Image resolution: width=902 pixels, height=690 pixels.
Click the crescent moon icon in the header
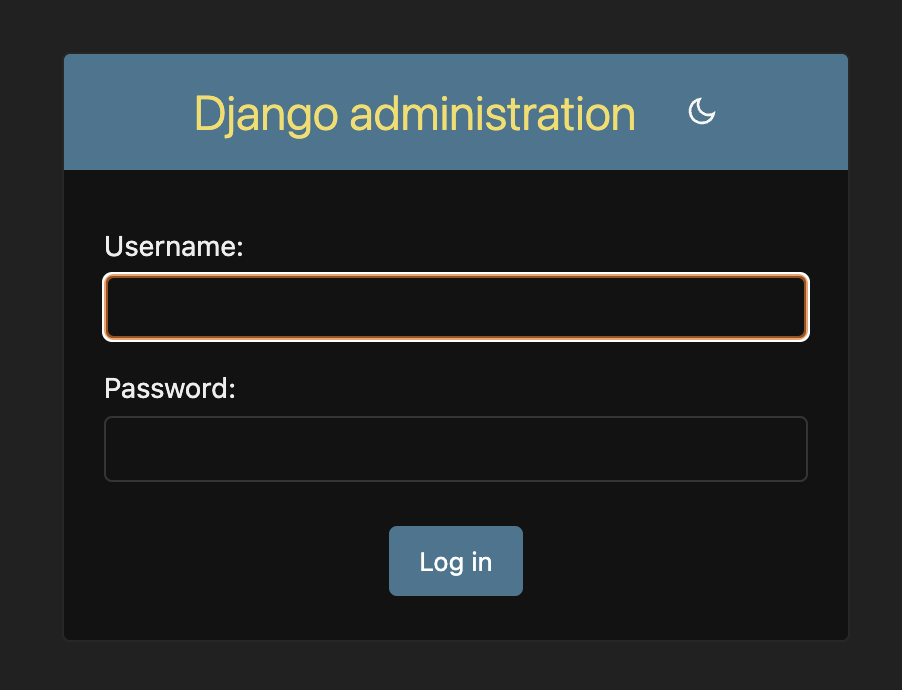702,112
